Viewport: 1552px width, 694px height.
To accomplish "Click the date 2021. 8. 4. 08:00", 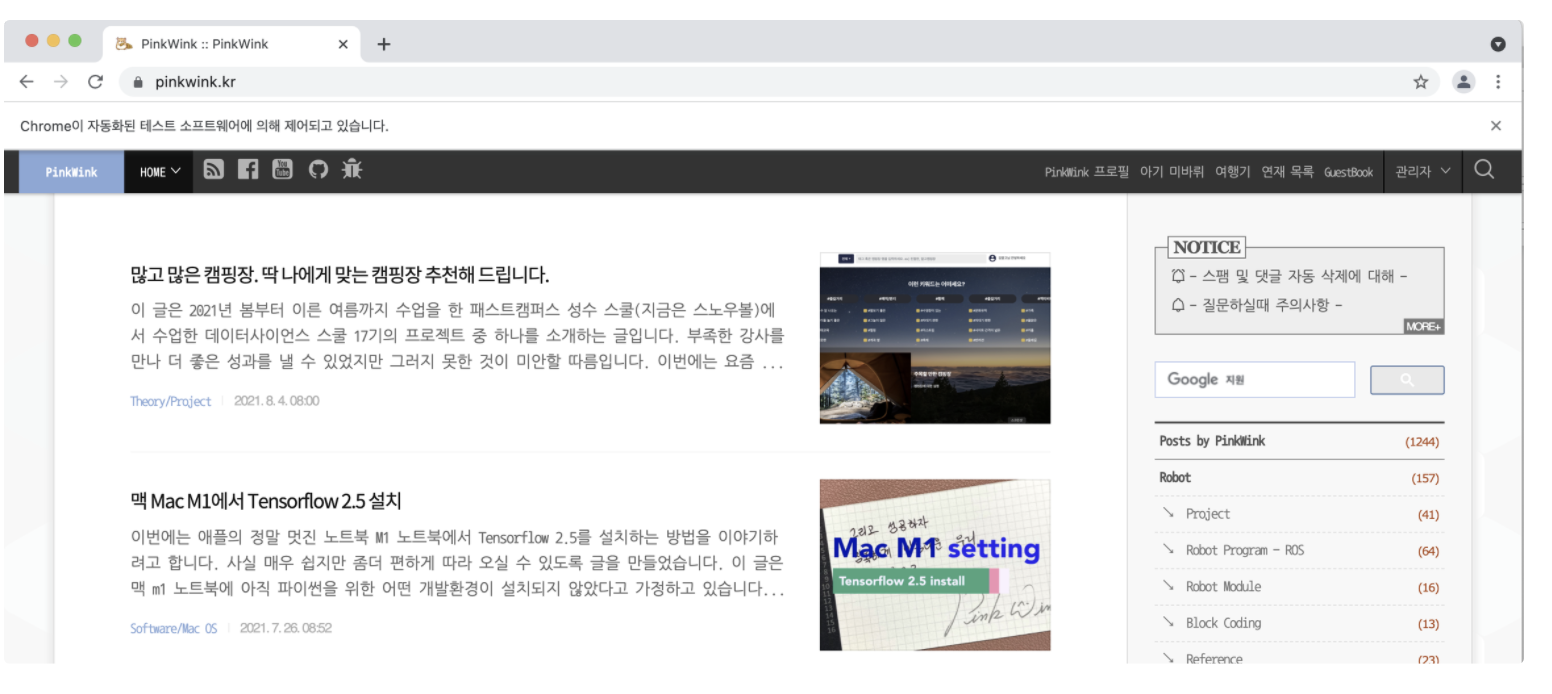I will click(277, 401).
